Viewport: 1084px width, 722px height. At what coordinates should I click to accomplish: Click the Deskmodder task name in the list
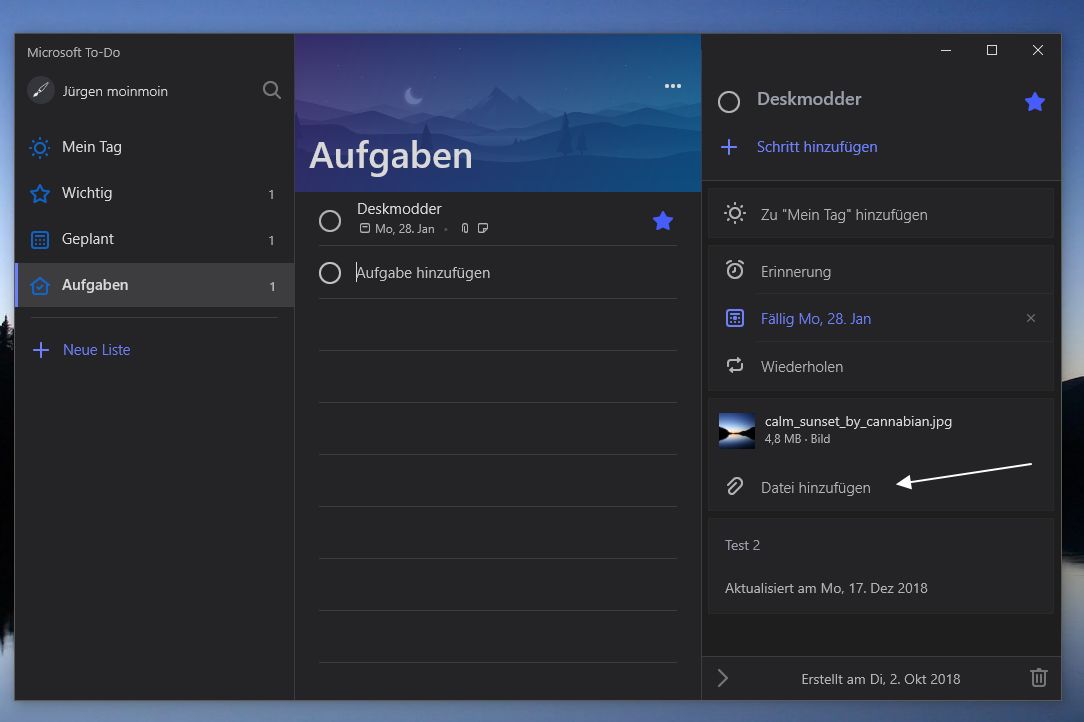coord(399,209)
